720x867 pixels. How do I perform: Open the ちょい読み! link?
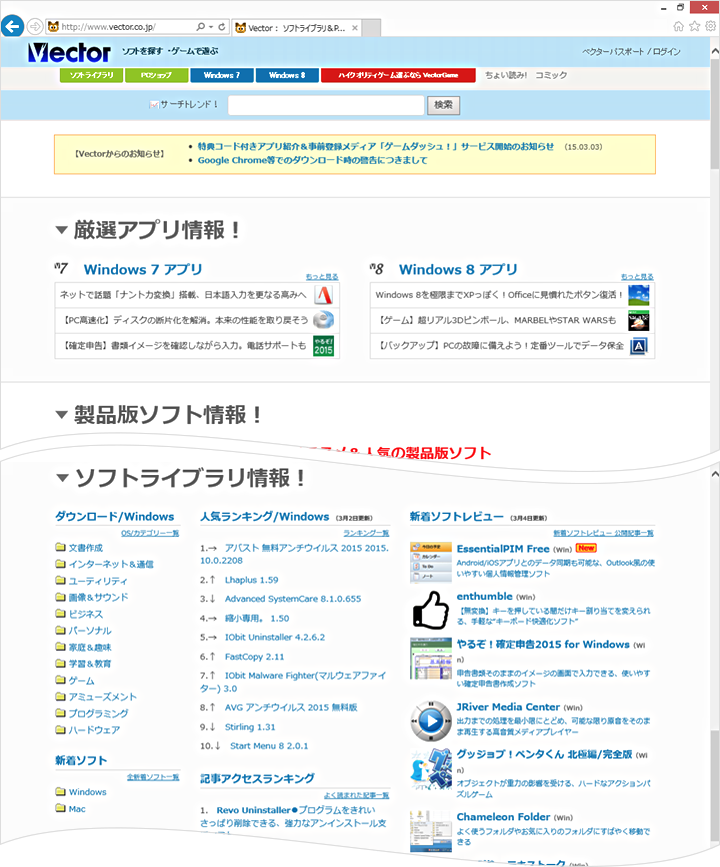tap(506, 75)
